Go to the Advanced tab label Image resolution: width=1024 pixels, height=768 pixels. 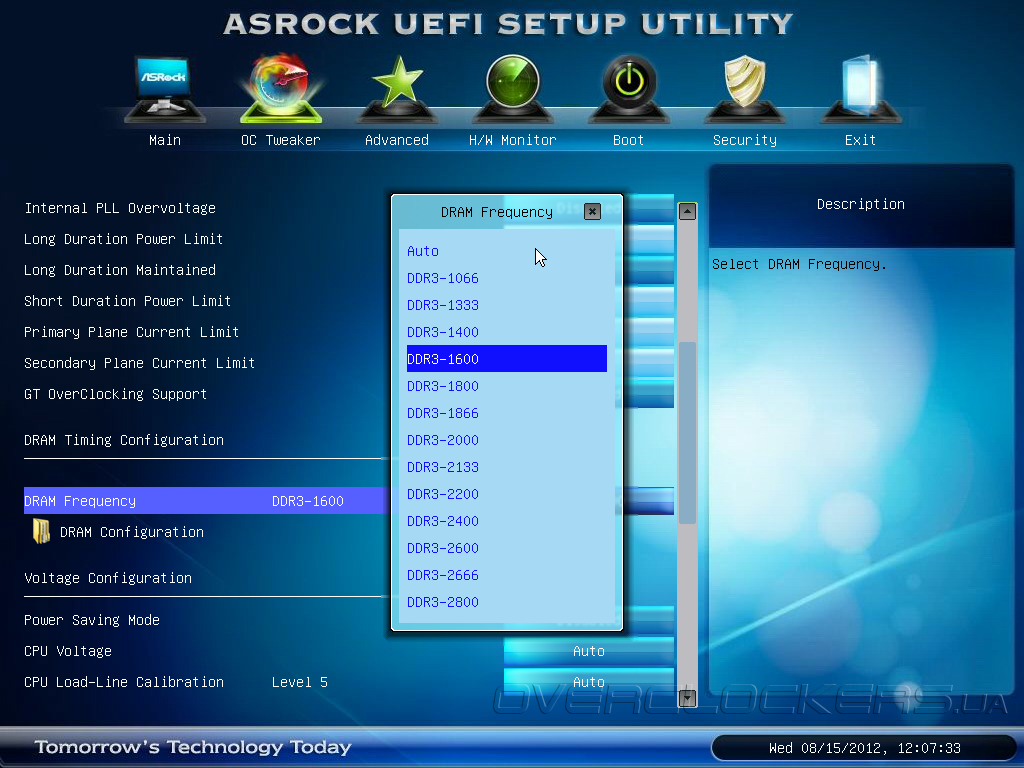[x=397, y=140]
